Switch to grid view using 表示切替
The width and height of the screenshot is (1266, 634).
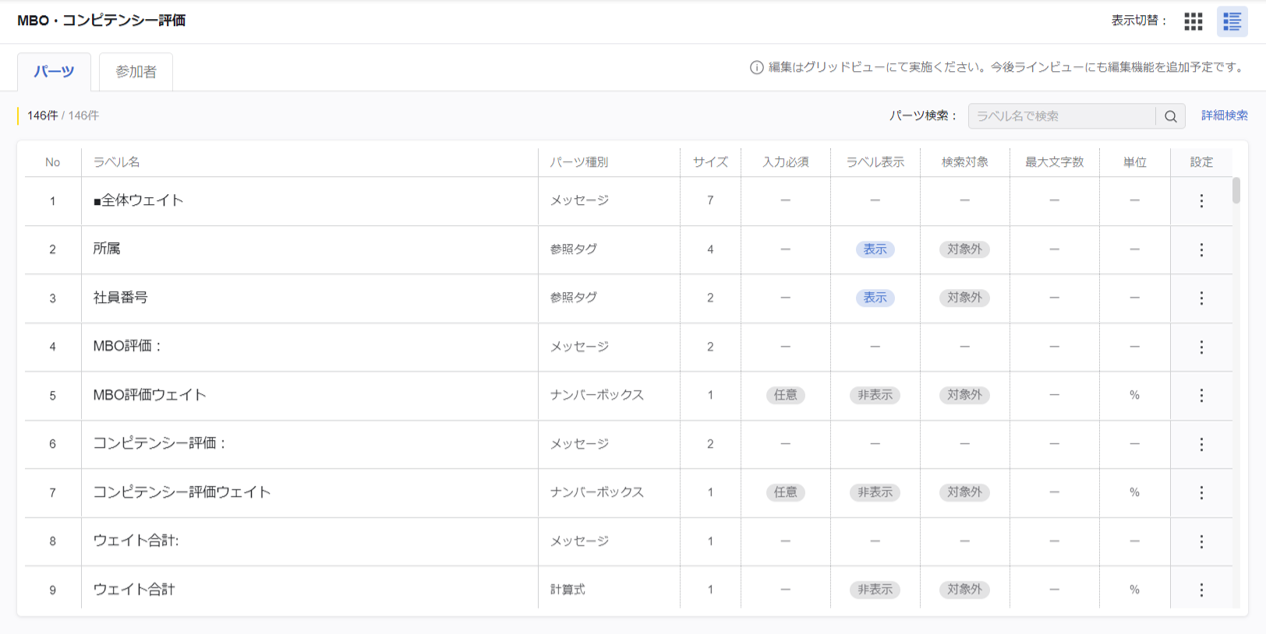[1193, 21]
